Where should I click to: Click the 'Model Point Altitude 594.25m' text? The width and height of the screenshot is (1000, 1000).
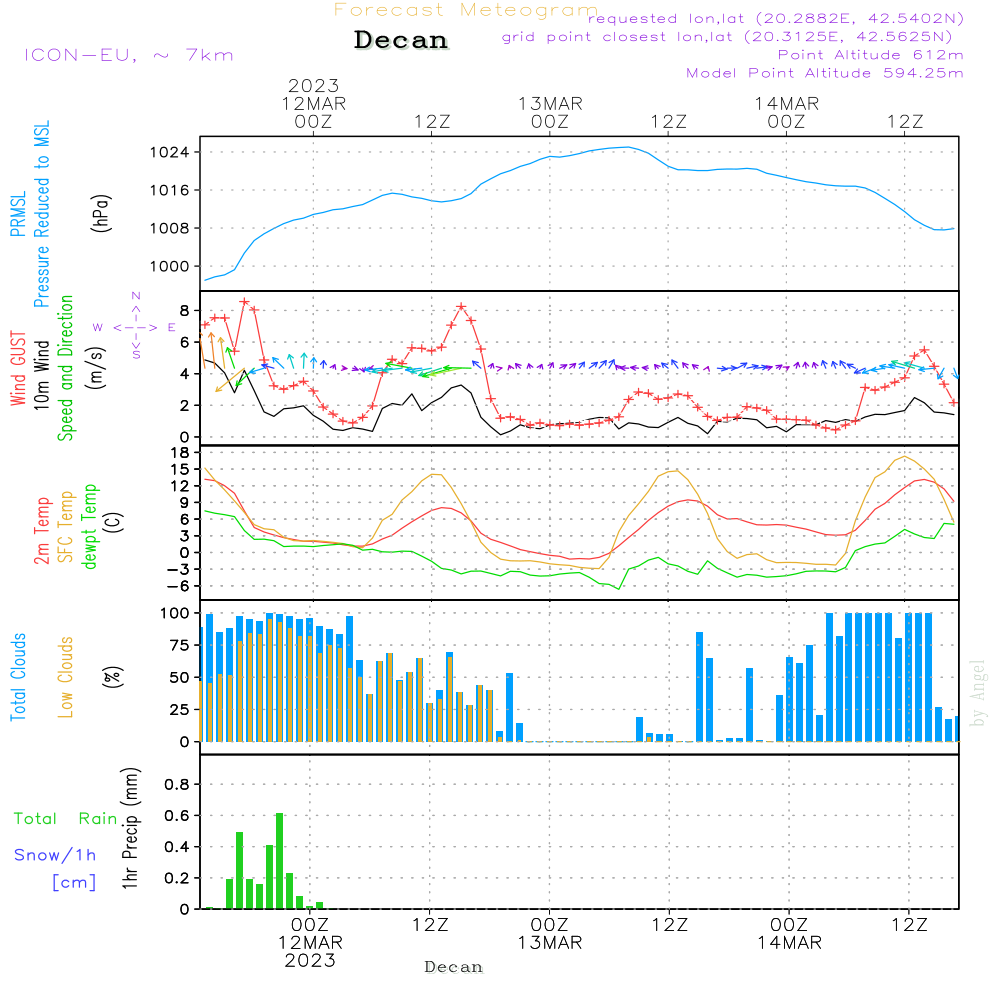click(825, 73)
